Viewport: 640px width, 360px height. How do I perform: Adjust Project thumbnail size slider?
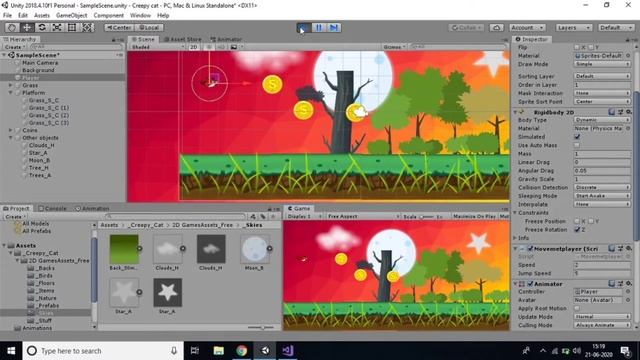(262, 327)
